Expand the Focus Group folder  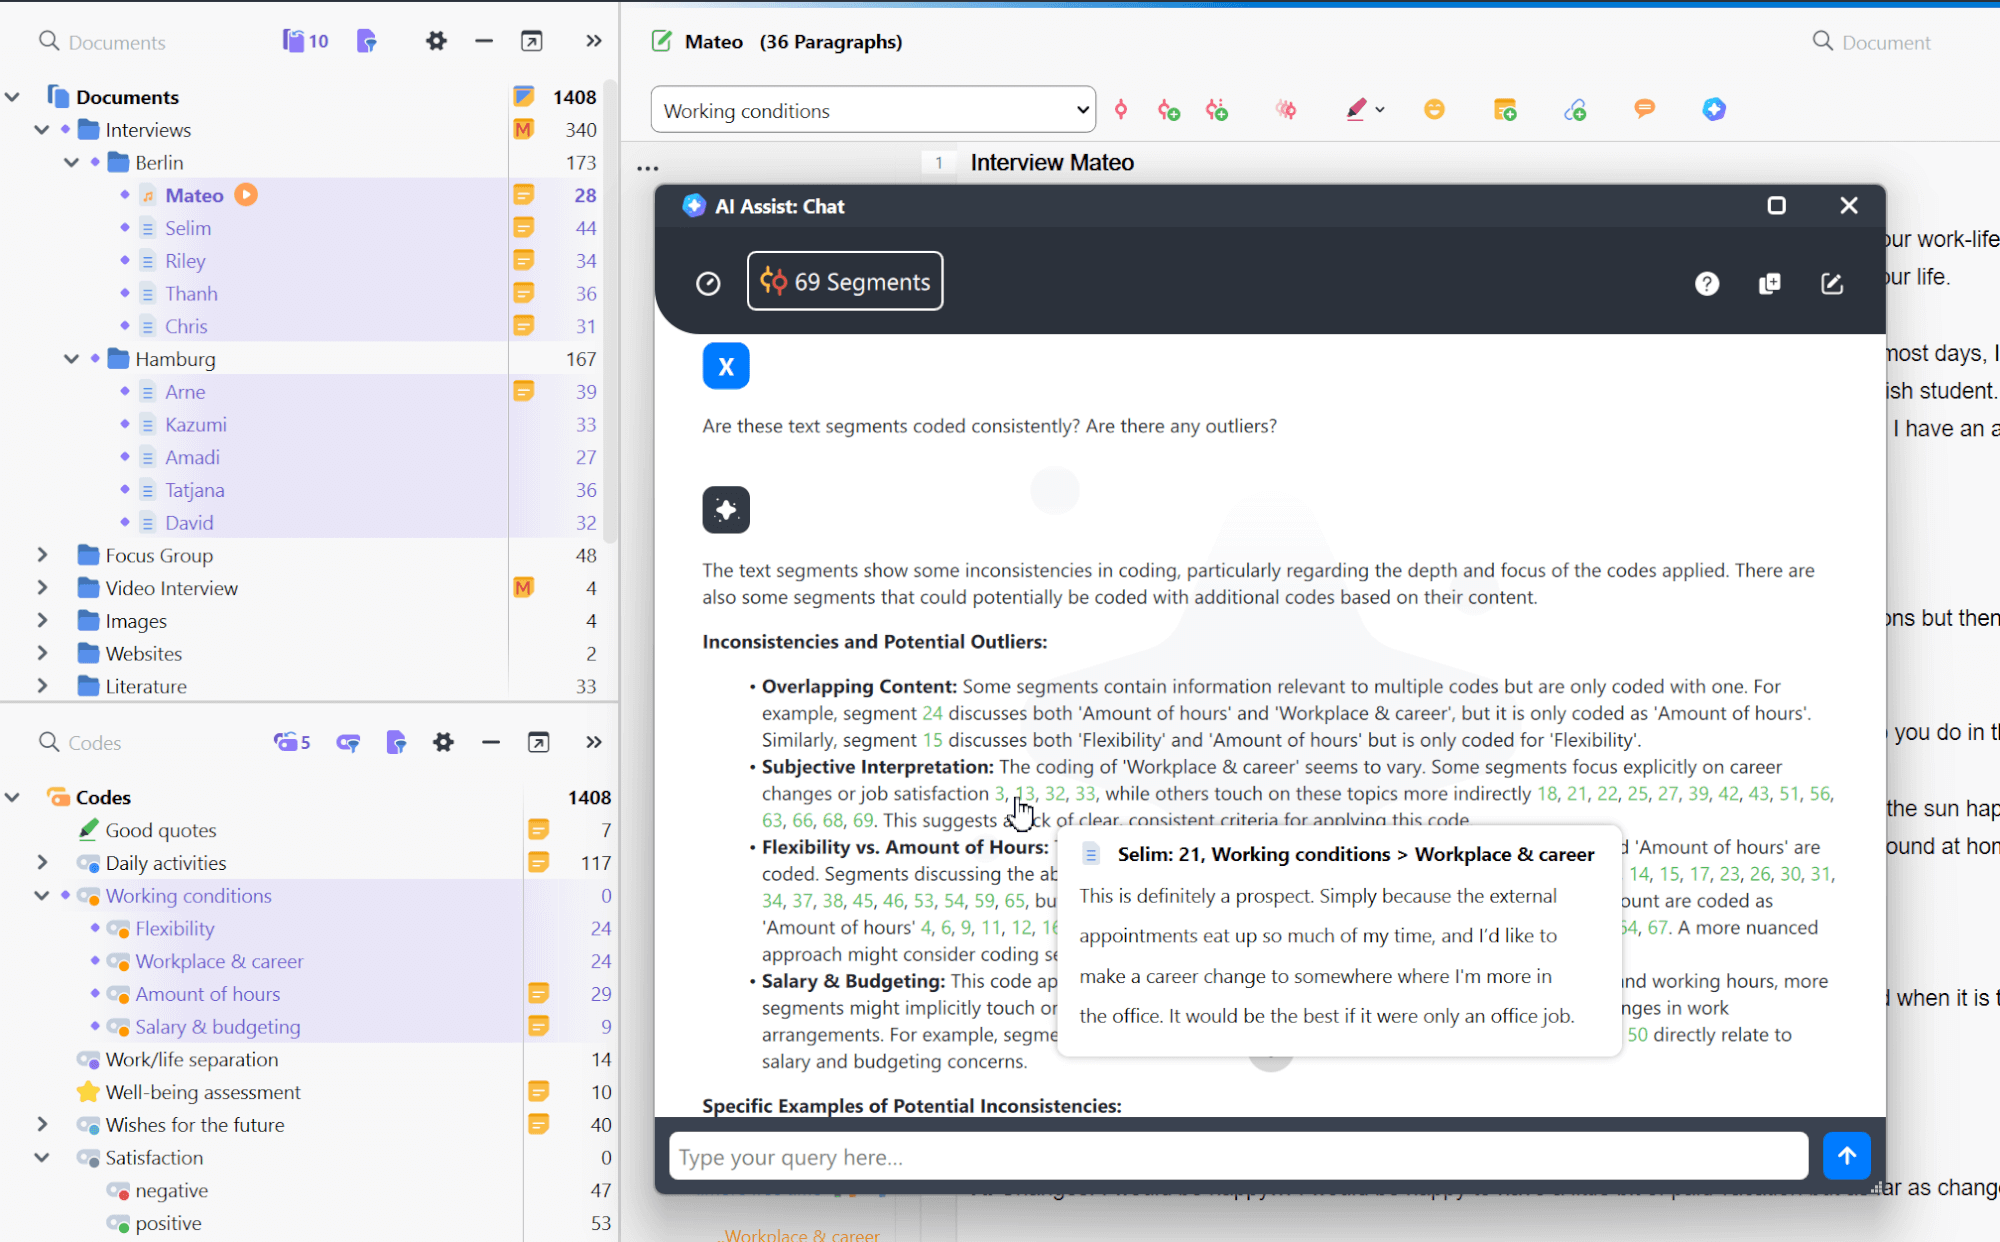pos(42,555)
